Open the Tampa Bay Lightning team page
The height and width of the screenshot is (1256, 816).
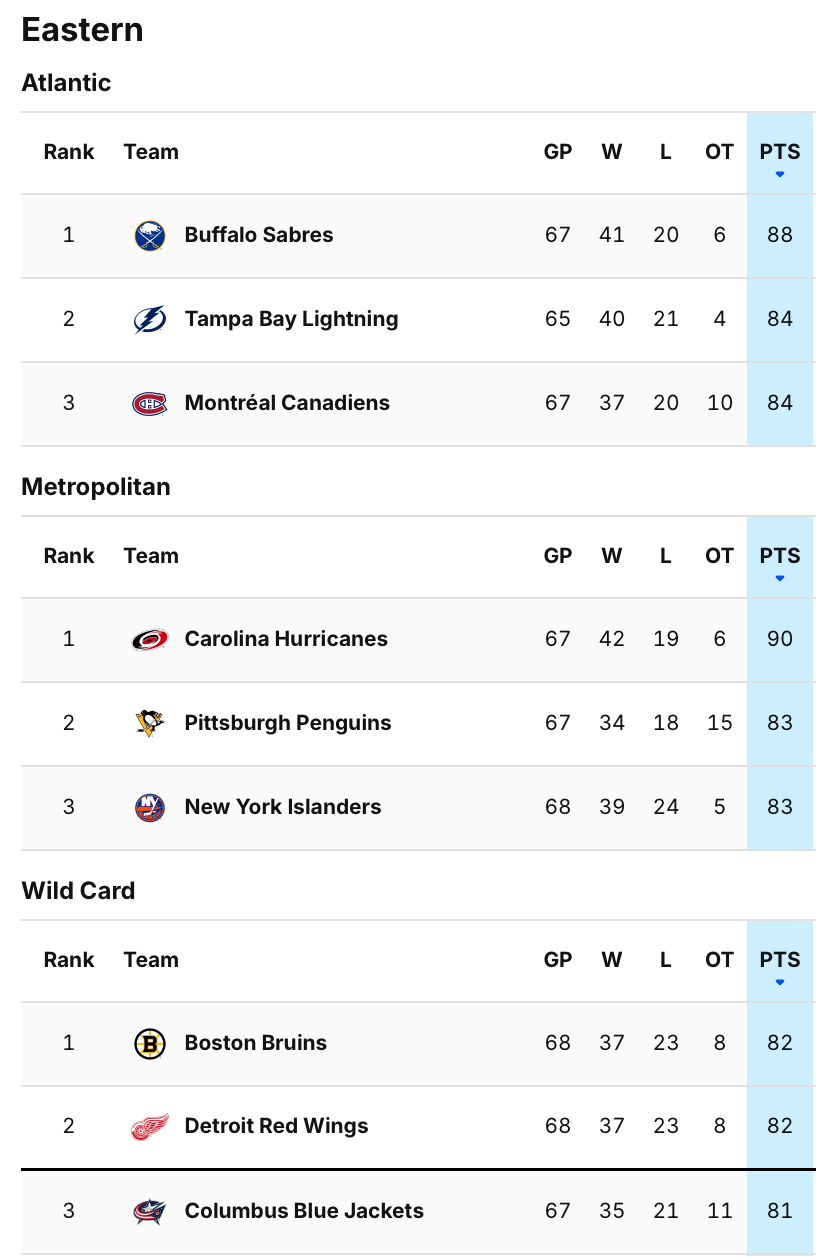(x=291, y=319)
